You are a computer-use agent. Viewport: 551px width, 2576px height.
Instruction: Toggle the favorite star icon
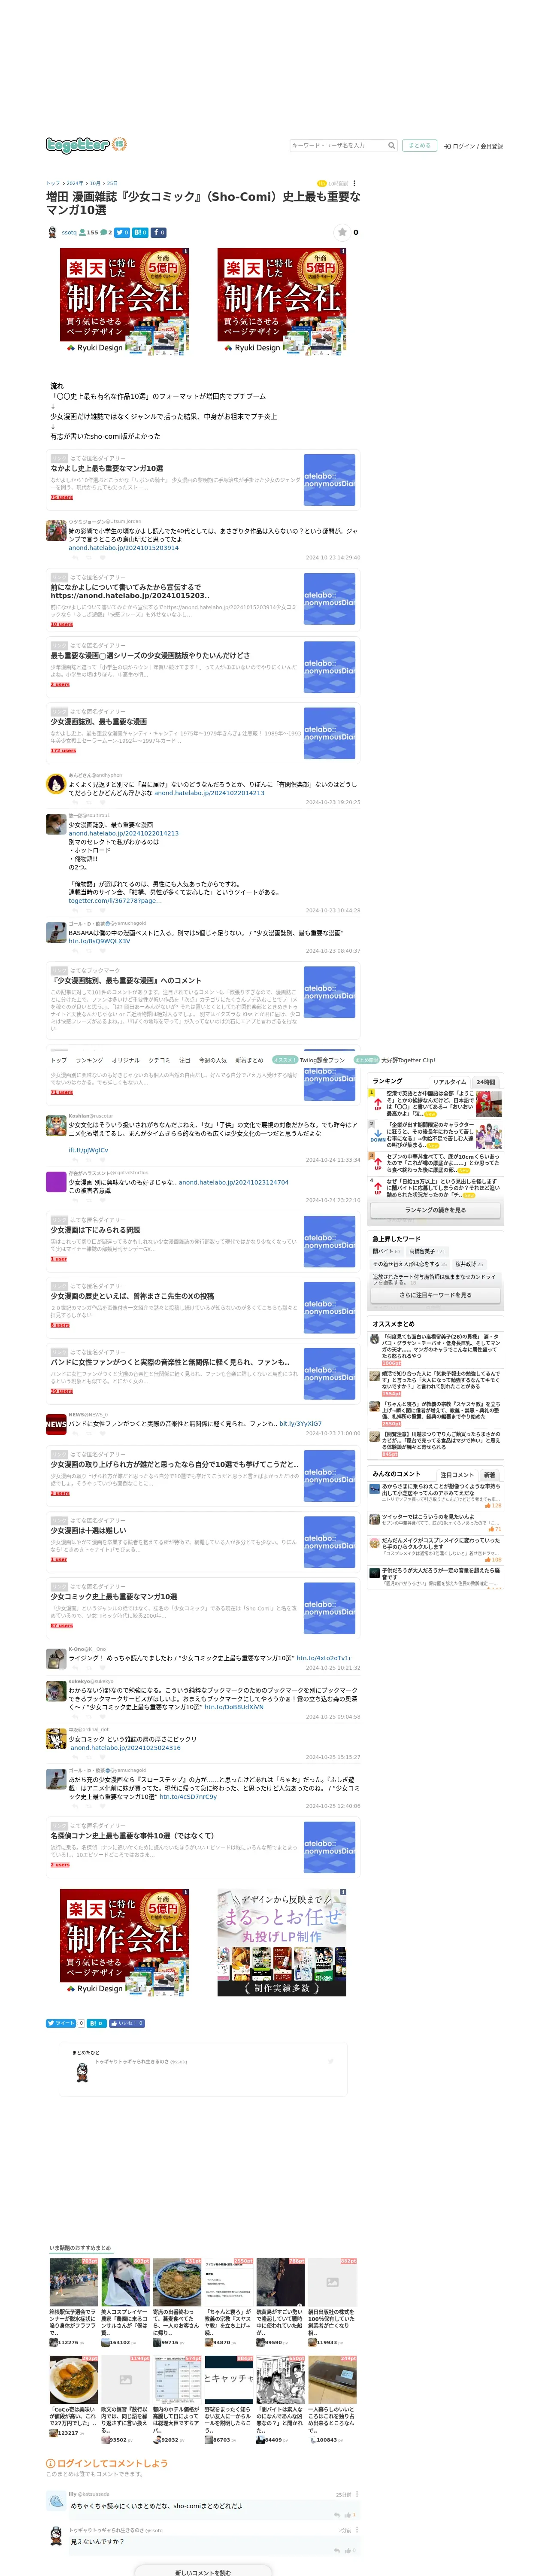click(342, 232)
